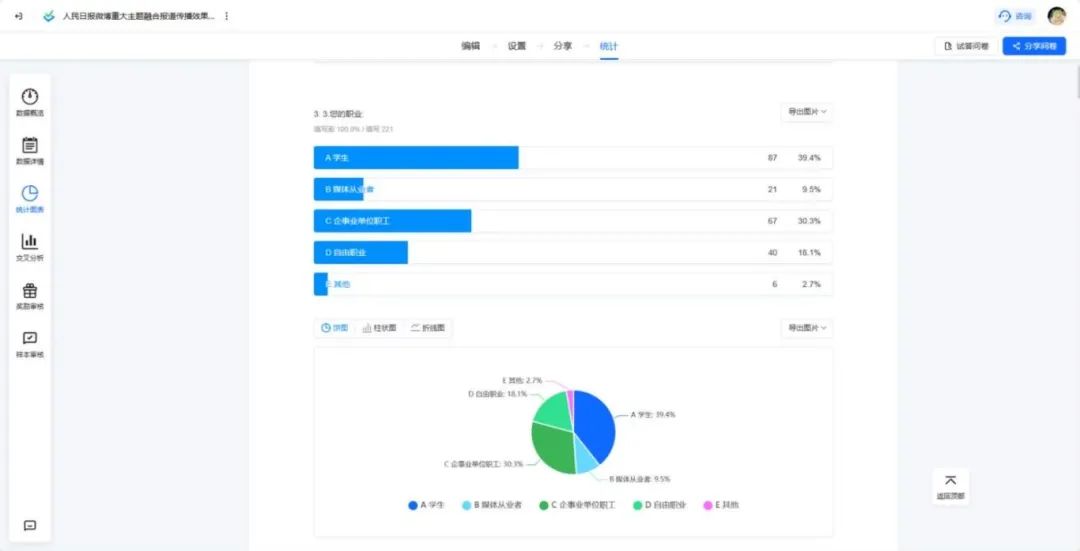Switch chart type to 饼图 pie chart

pos(335,328)
